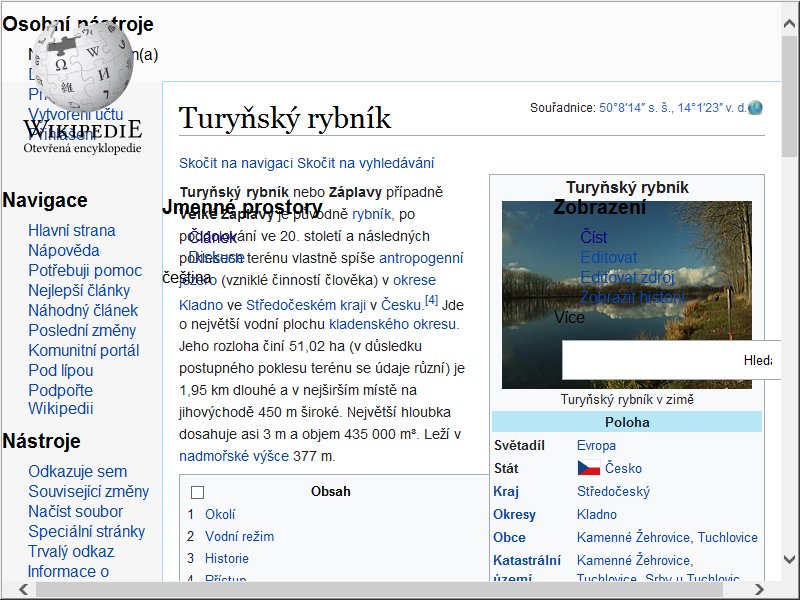The image size is (800, 600).
Task: Click the scroll down arrow of vertical scrollbar
Action: tap(790, 559)
